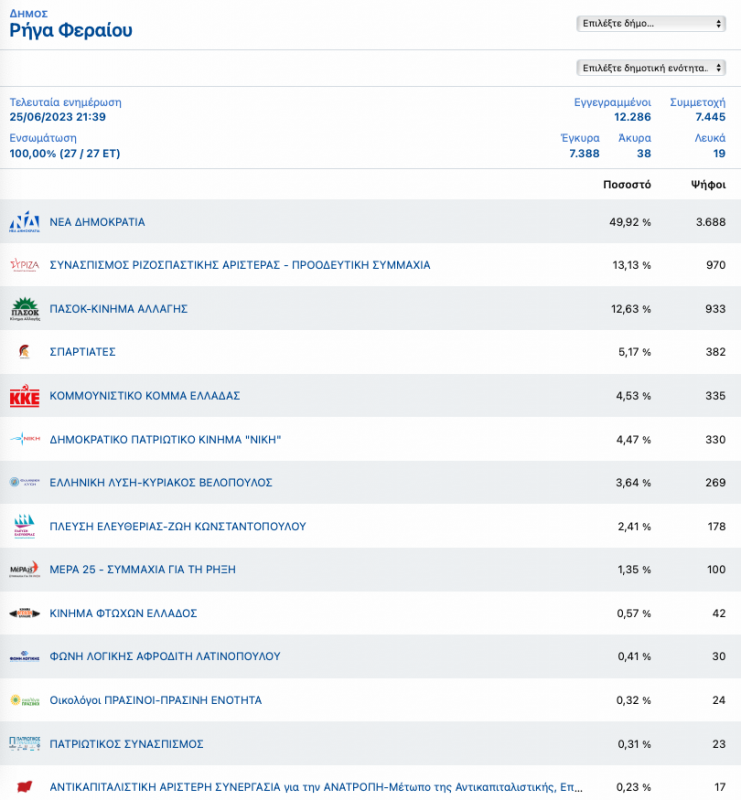Click the 'Συμμετοχή' label

click(697, 103)
